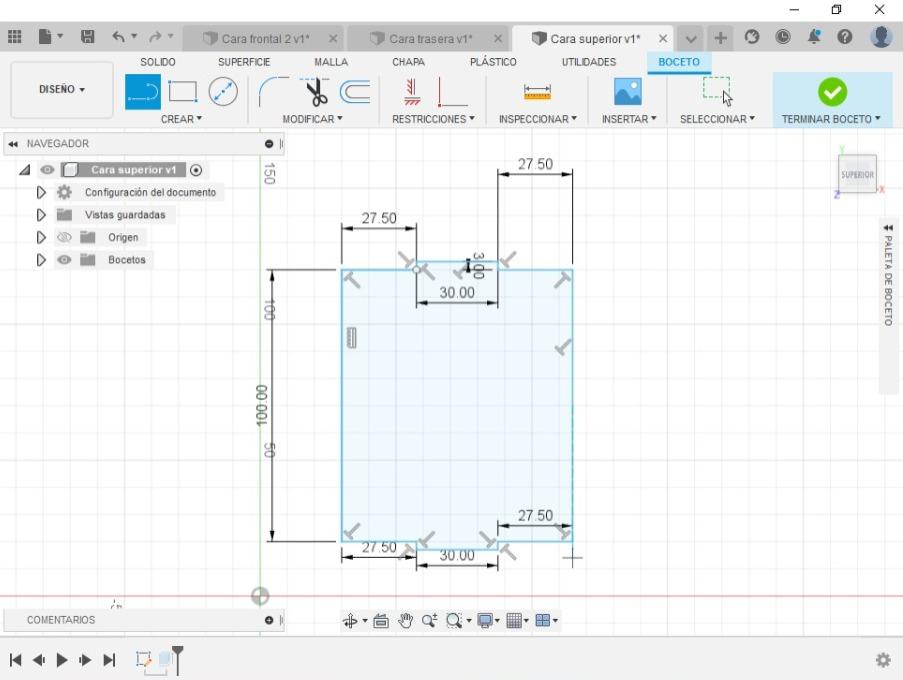Open the SELECCIONAR dropdown menu
The width and height of the screenshot is (903, 680).
tap(717, 119)
